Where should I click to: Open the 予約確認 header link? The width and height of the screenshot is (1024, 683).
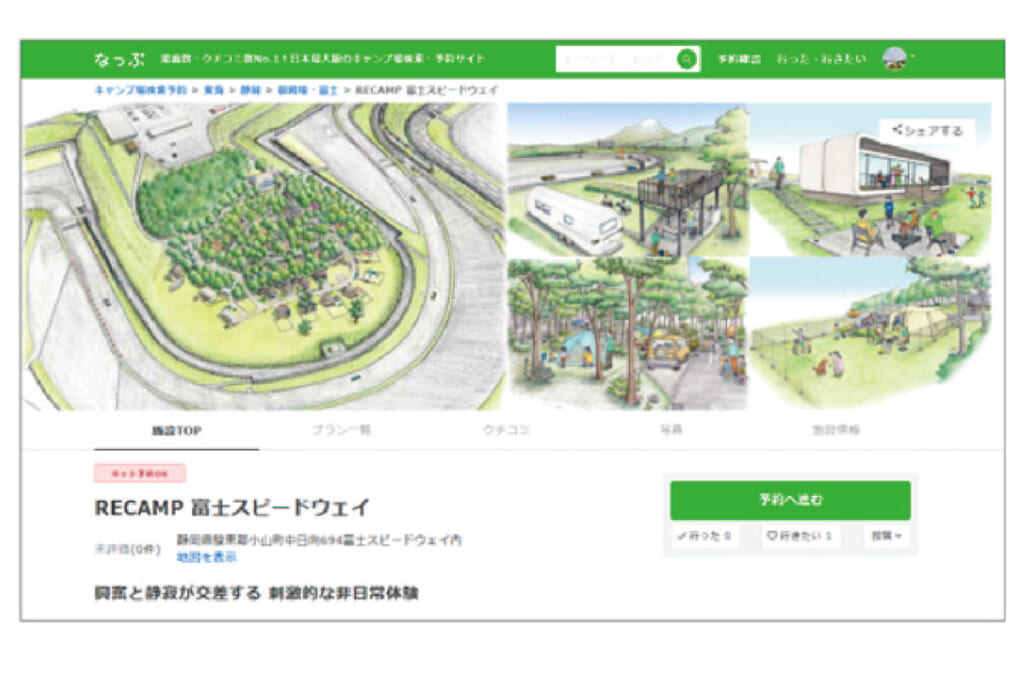(739, 59)
